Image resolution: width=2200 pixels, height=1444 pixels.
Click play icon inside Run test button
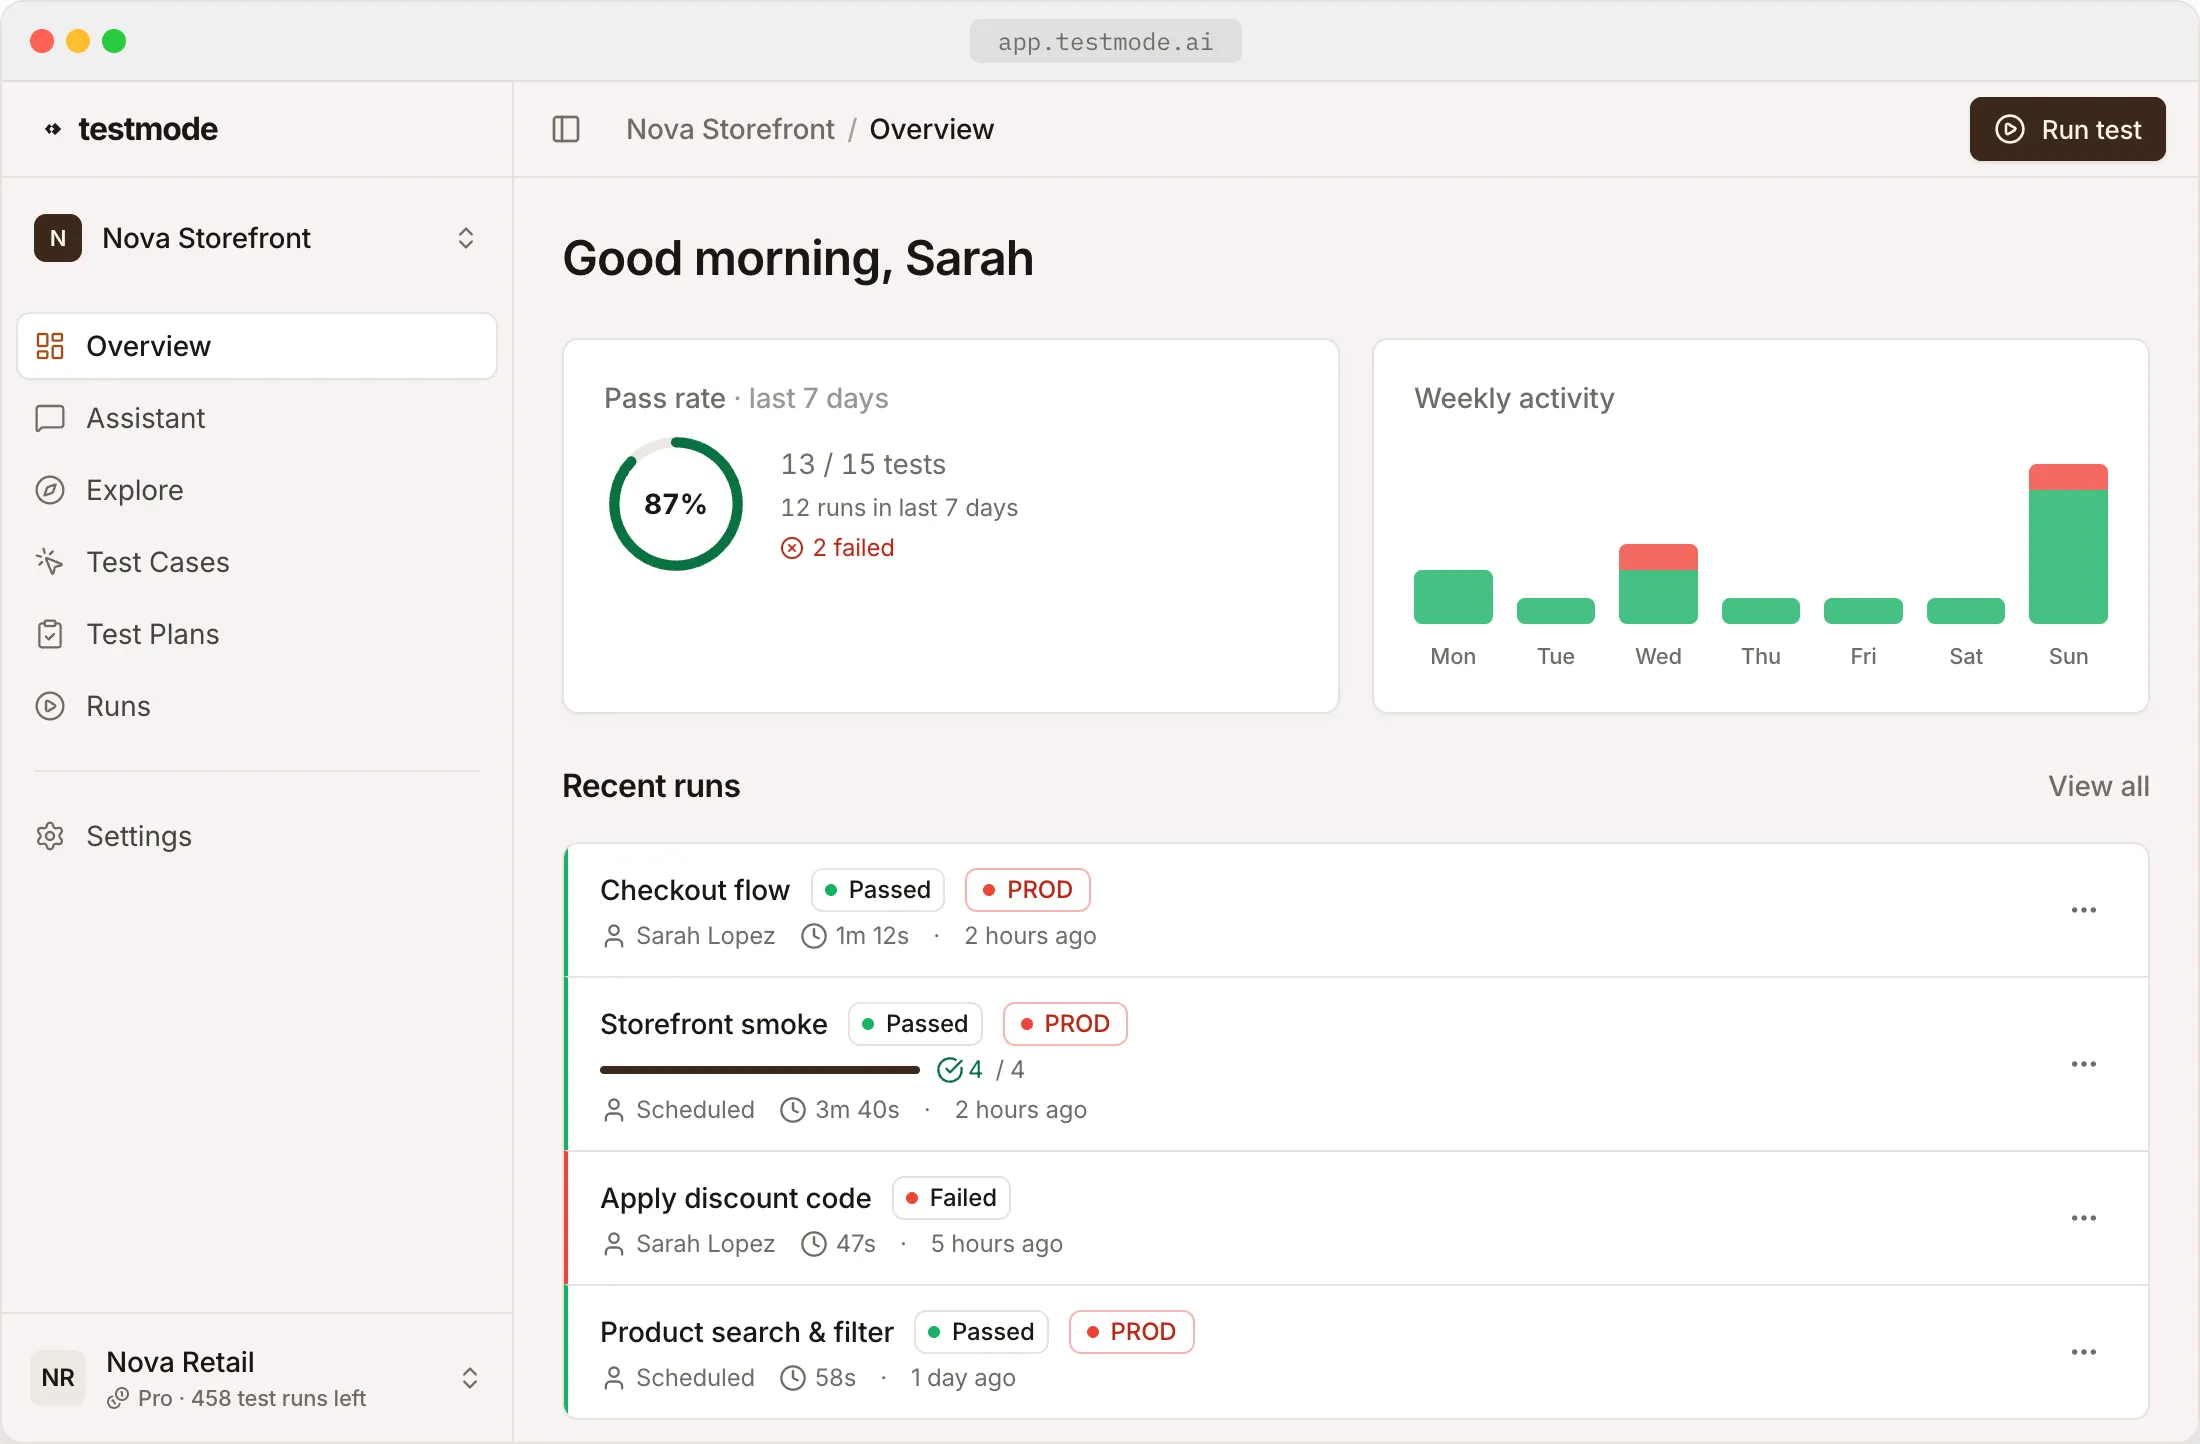point(2010,129)
